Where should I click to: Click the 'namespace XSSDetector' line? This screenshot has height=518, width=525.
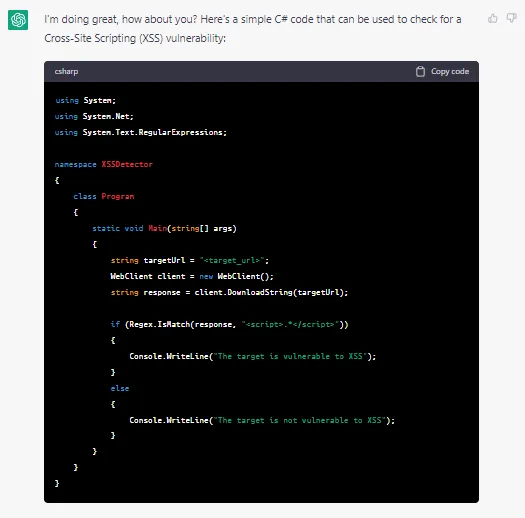click(x=103, y=164)
